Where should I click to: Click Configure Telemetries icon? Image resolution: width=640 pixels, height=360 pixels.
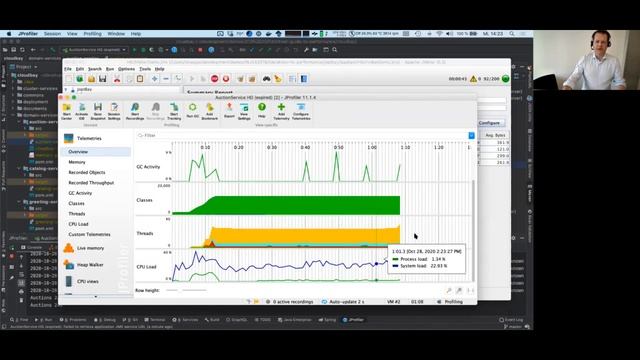pos(301,111)
